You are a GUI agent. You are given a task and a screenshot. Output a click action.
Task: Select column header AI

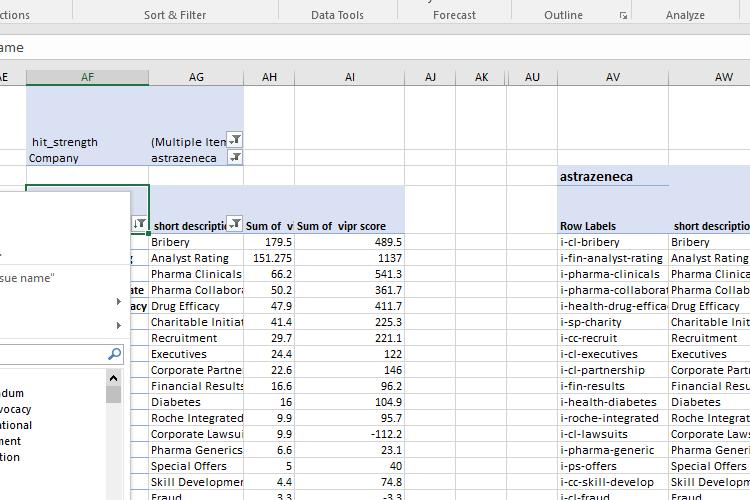[x=350, y=77]
